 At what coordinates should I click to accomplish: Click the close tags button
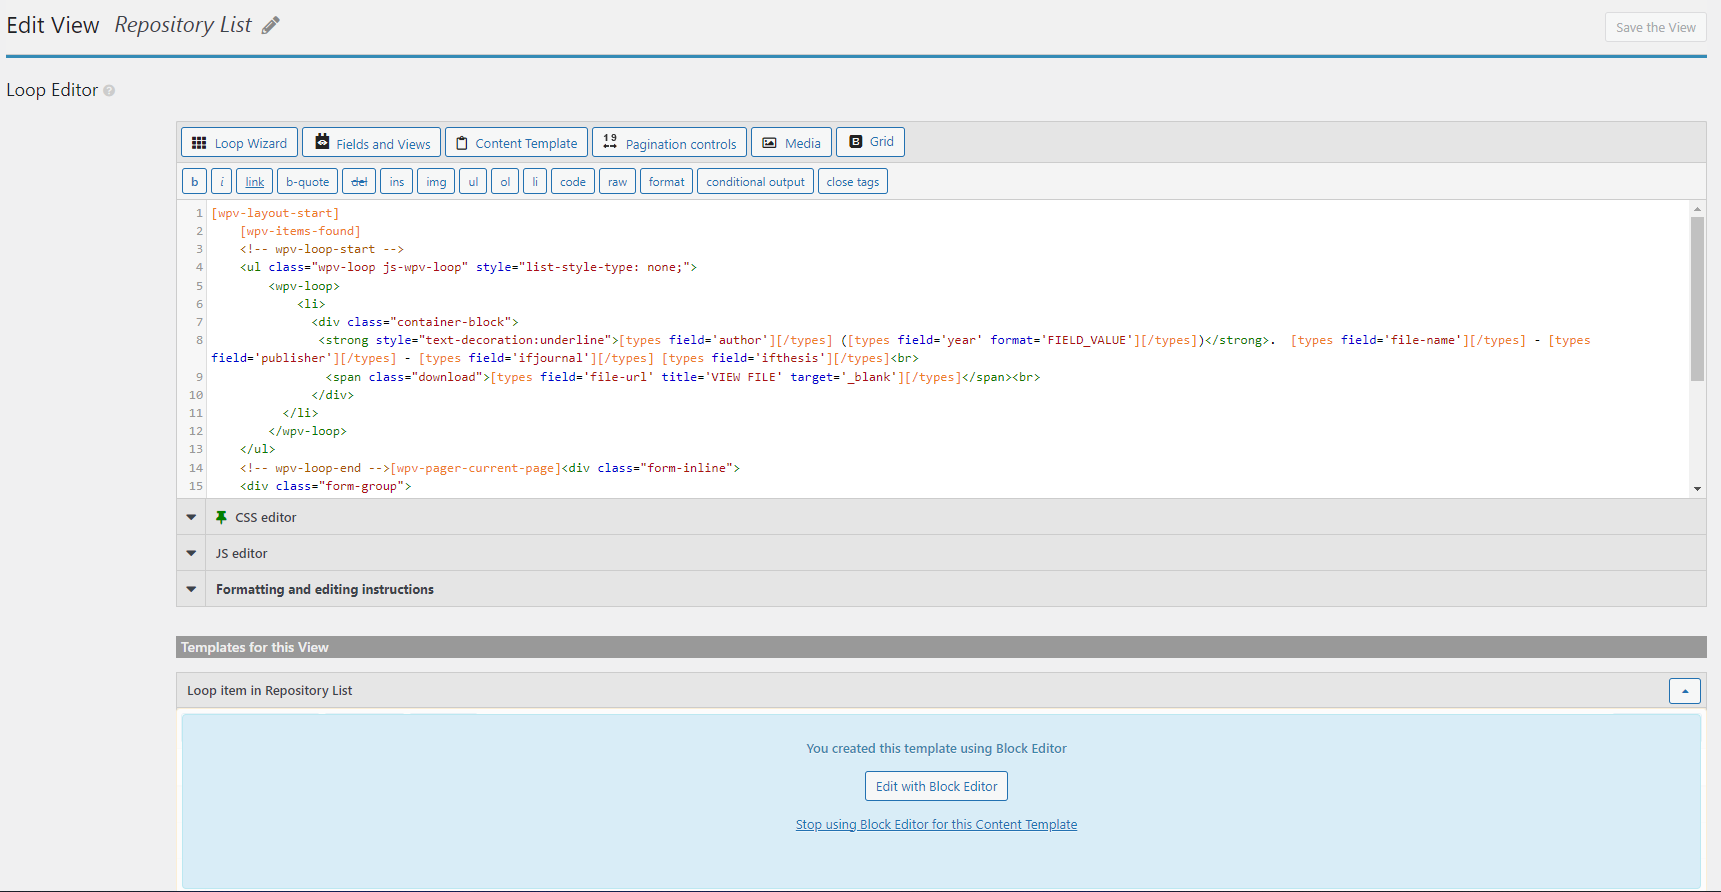point(853,182)
